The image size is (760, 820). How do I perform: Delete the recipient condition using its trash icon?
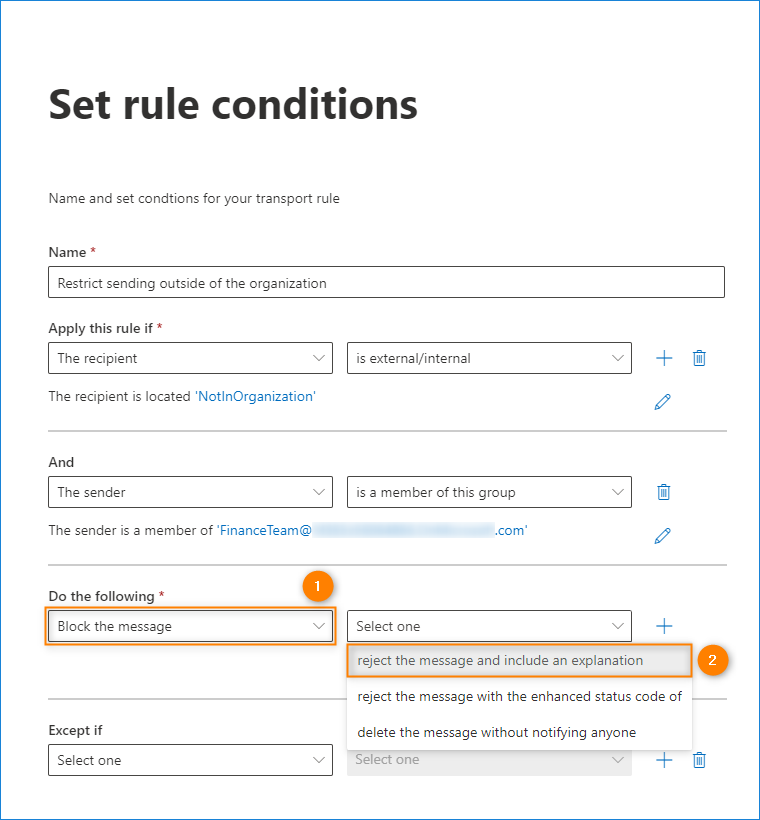coord(700,358)
